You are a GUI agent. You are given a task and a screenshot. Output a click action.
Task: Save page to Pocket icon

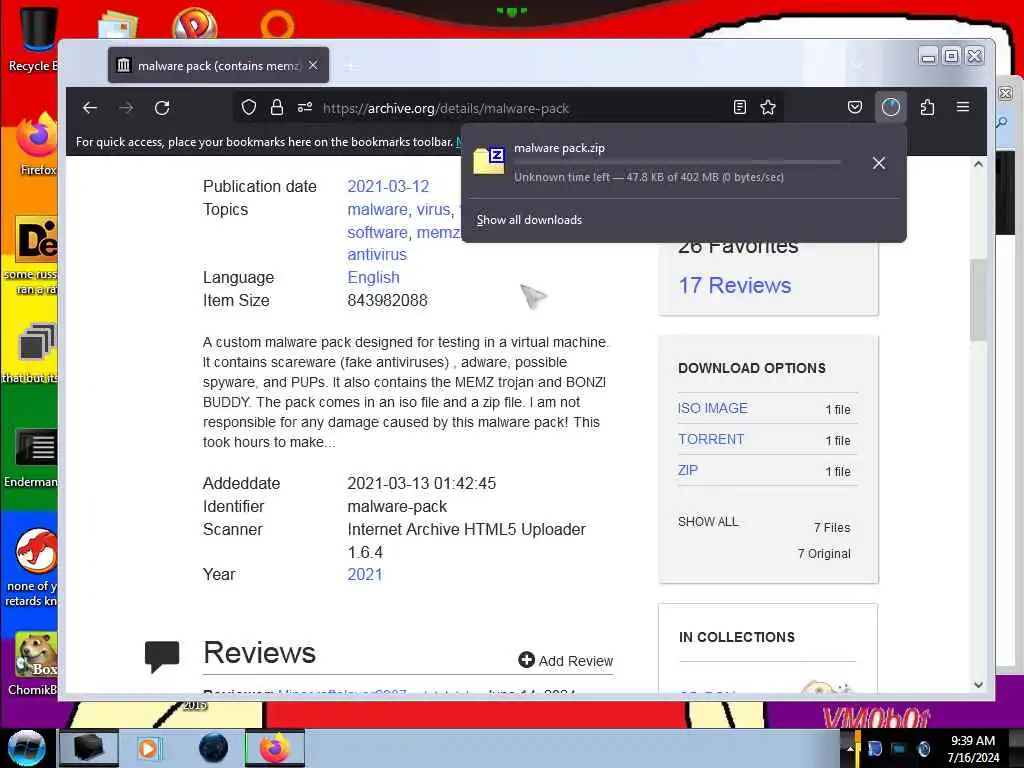pyautogui.click(x=854, y=108)
